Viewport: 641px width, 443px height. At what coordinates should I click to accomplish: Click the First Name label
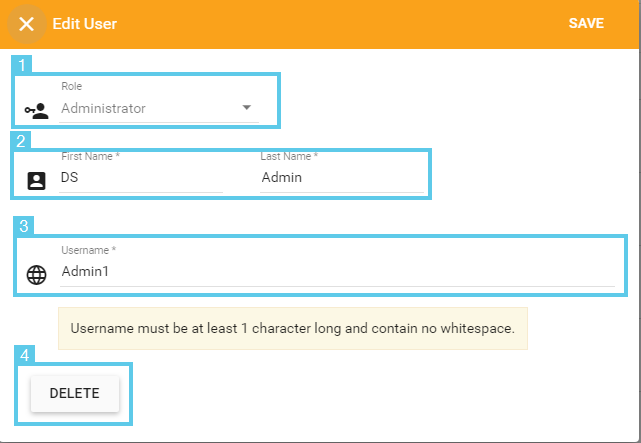point(90,156)
